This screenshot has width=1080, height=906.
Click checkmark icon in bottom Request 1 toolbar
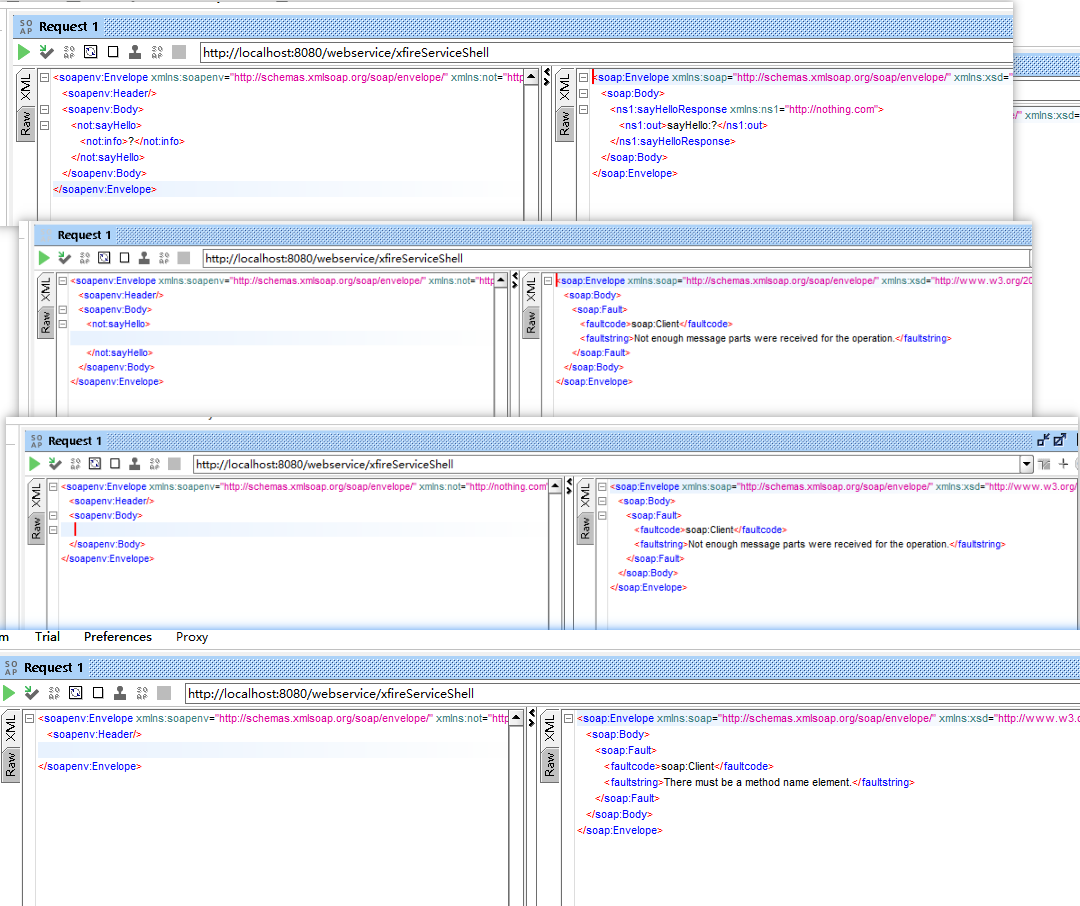[x=32, y=692]
